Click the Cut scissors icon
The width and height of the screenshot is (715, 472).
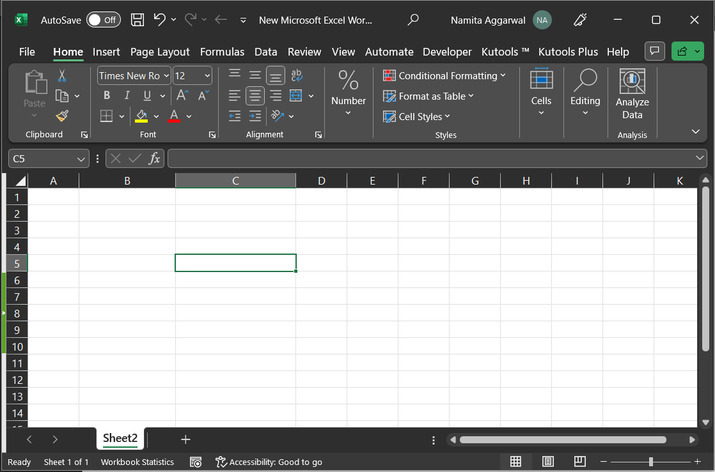pyautogui.click(x=62, y=76)
